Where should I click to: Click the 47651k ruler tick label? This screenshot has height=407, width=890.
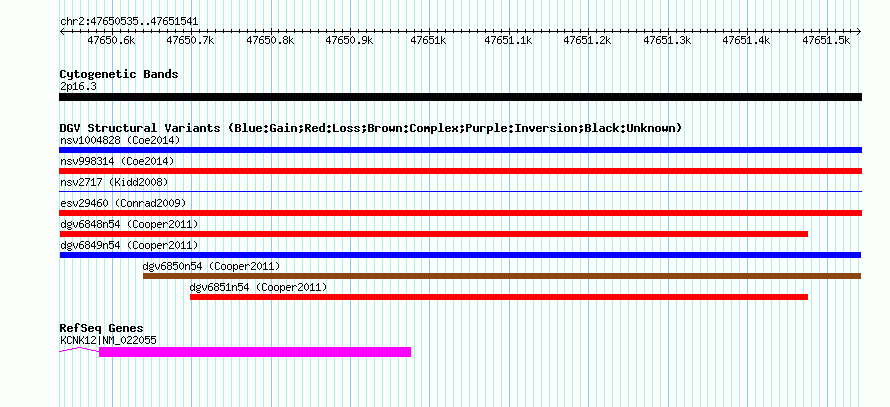point(429,40)
